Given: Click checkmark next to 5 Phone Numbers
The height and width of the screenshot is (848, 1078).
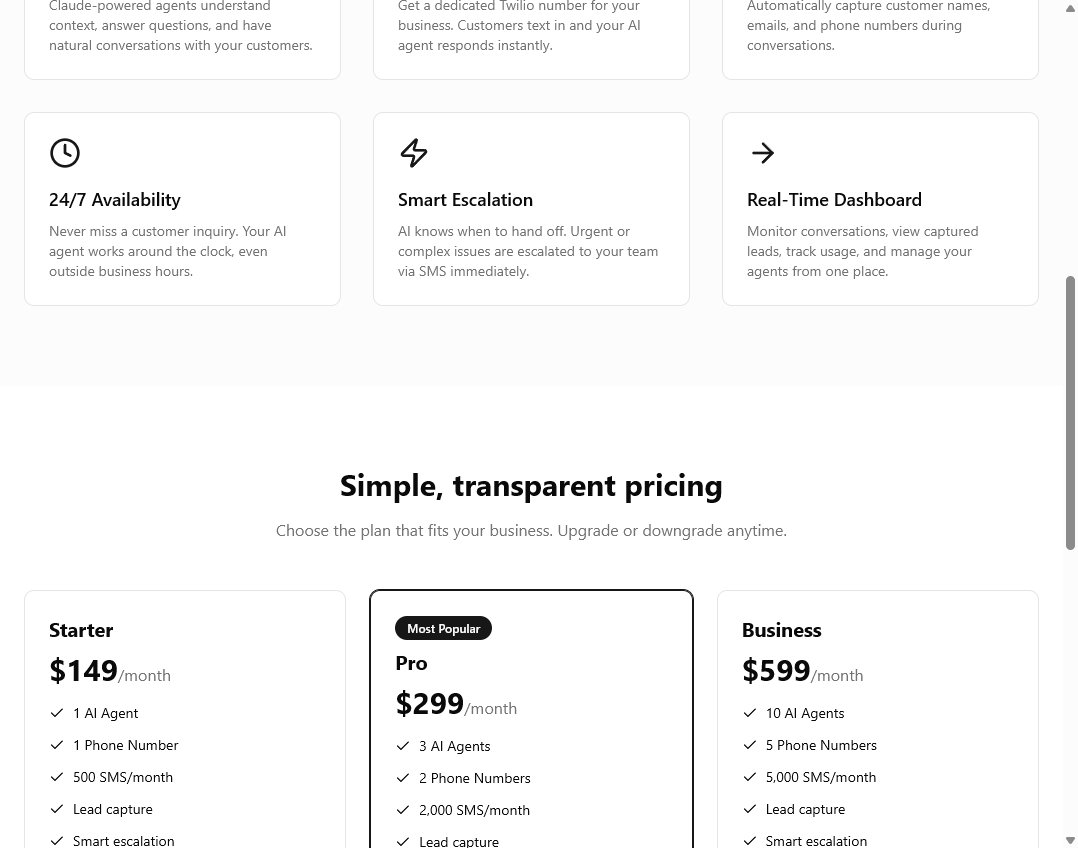Looking at the screenshot, I should pyautogui.click(x=750, y=745).
